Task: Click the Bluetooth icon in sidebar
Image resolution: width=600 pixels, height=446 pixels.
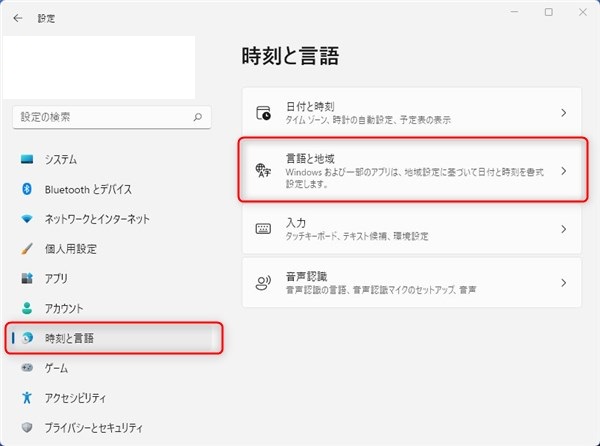Action: pos(27,189)
